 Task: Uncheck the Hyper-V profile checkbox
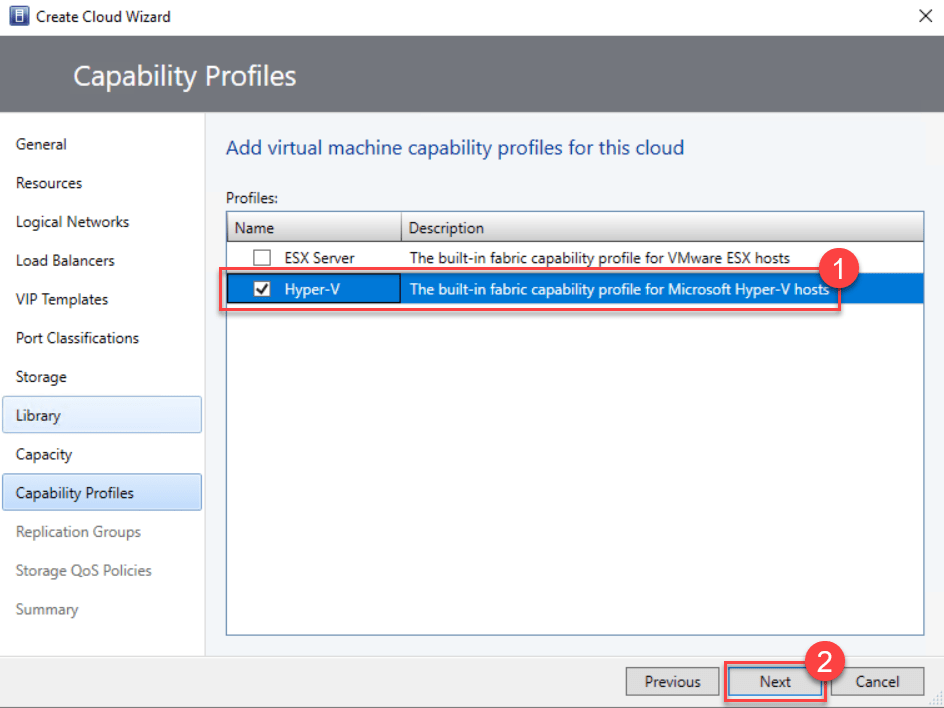coord(263,289)
